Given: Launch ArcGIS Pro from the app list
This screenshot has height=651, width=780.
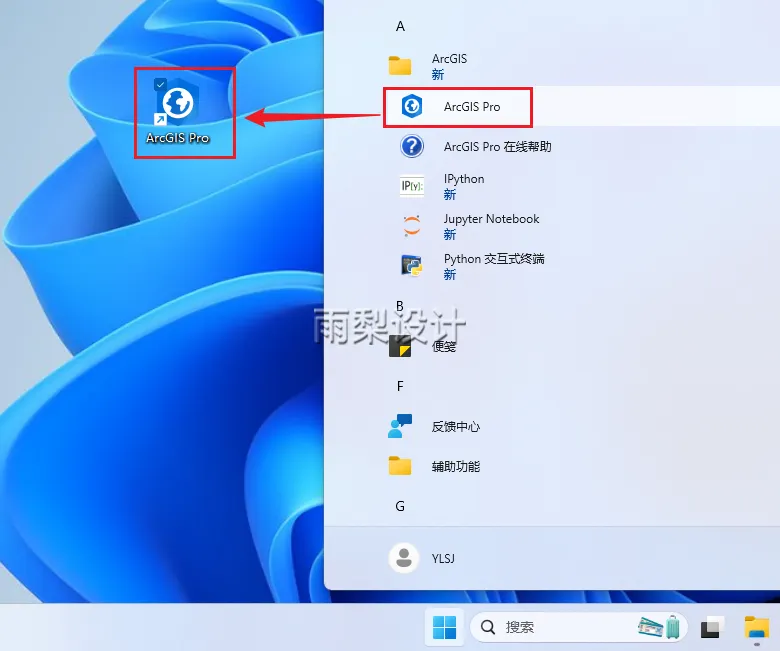Looking at the screenshot, I should tap(582, 106).
